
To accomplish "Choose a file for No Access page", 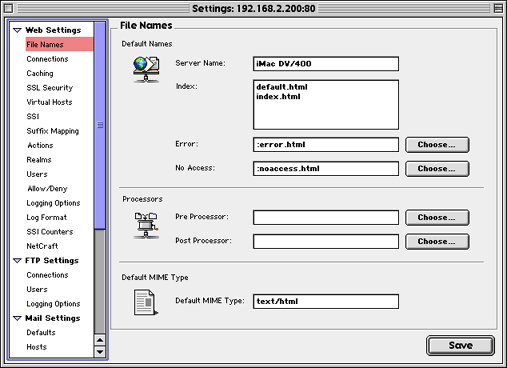I will coord(437,169).
